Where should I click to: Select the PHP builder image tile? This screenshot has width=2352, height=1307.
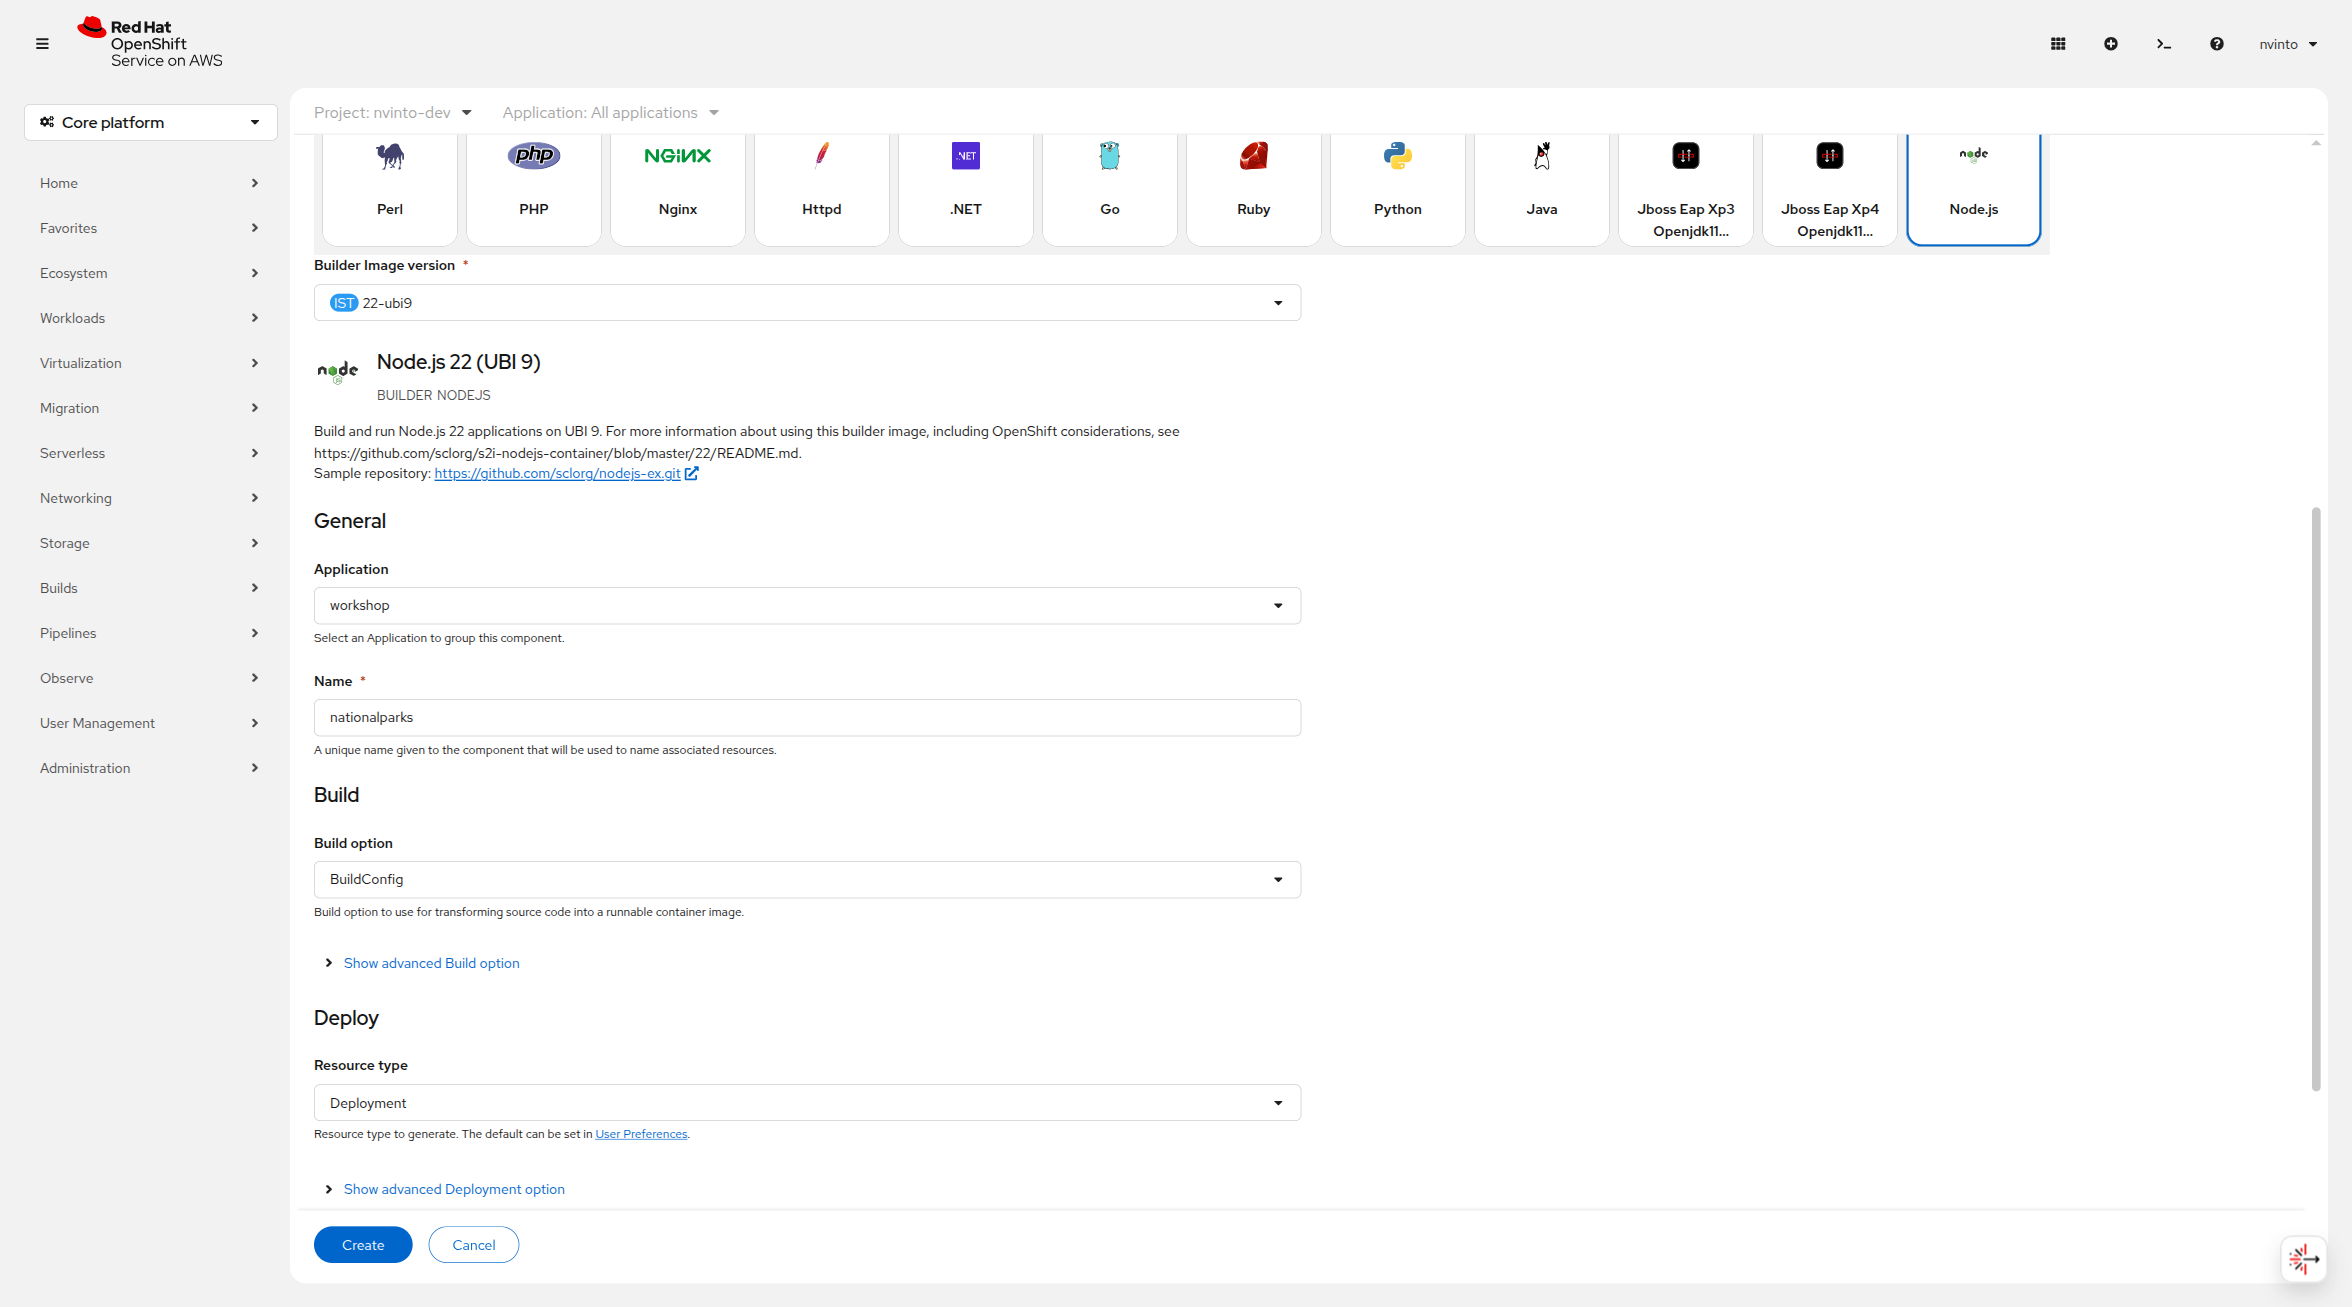click(533, 188)
